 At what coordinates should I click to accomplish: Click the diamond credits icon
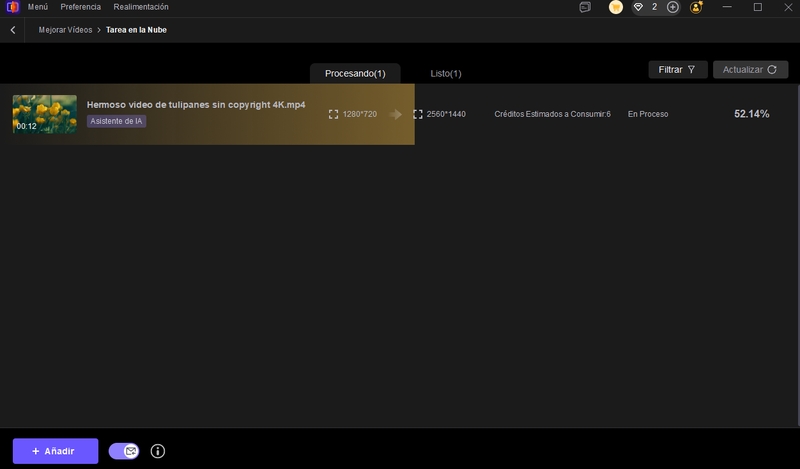pyautogui.click(x=639, y=7)
